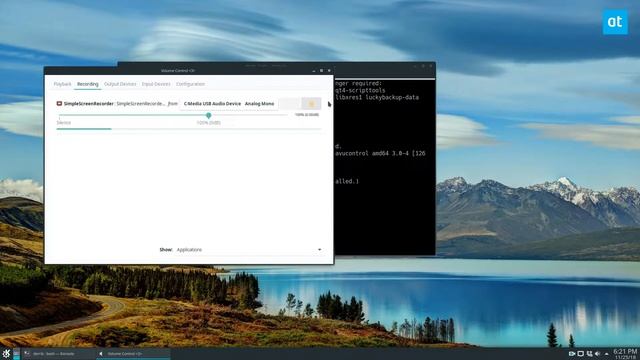The width and height of the screenshot is (640, 360).
Task: Expand hidden system tray icons arrow
Action: tap(607, 353)
